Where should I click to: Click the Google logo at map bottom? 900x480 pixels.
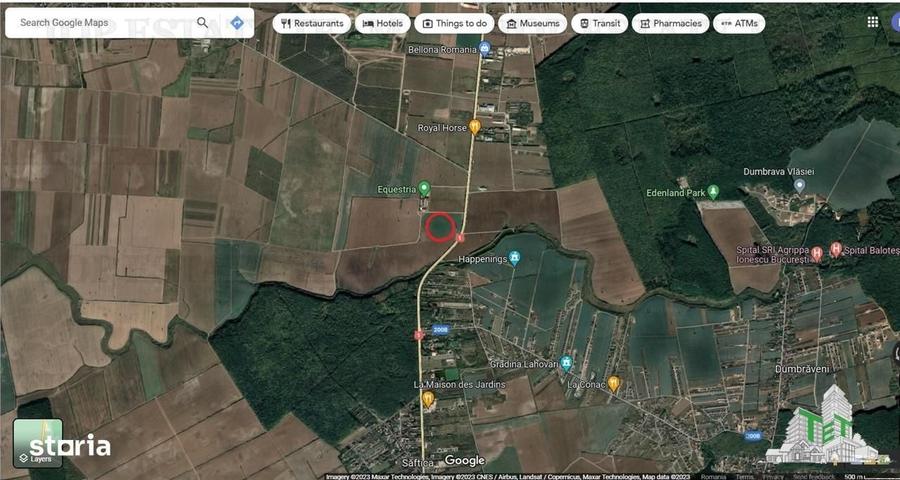pyautogui.click(x=465, y=460)
